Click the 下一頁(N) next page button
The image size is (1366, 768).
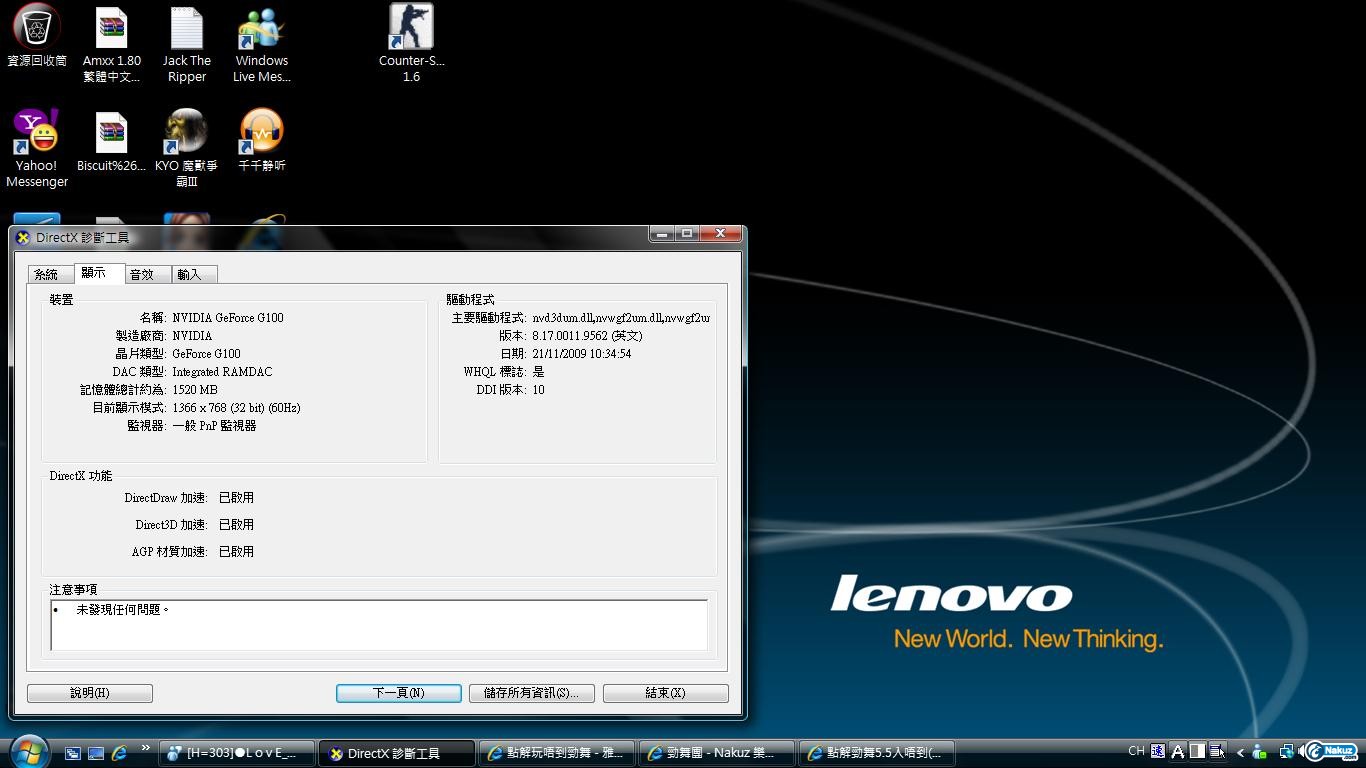click(399, 693)
